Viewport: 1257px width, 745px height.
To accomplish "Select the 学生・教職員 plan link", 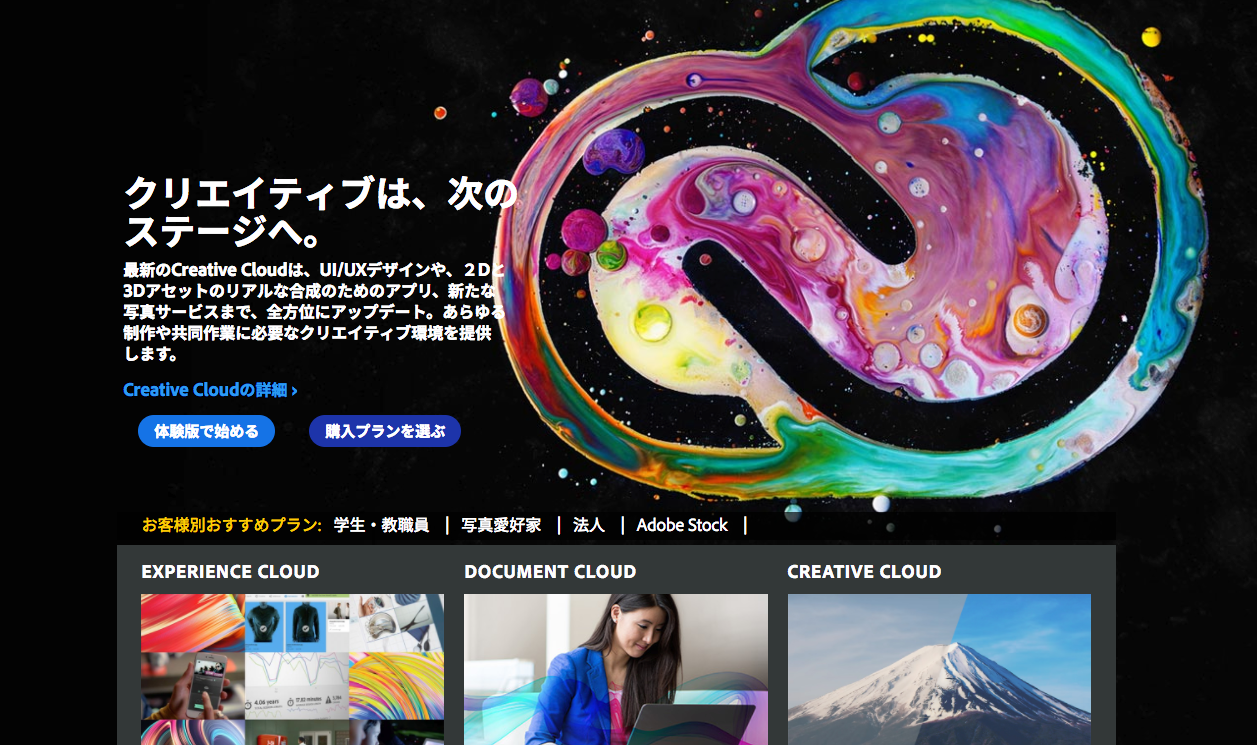I will (x=381, y=525).
